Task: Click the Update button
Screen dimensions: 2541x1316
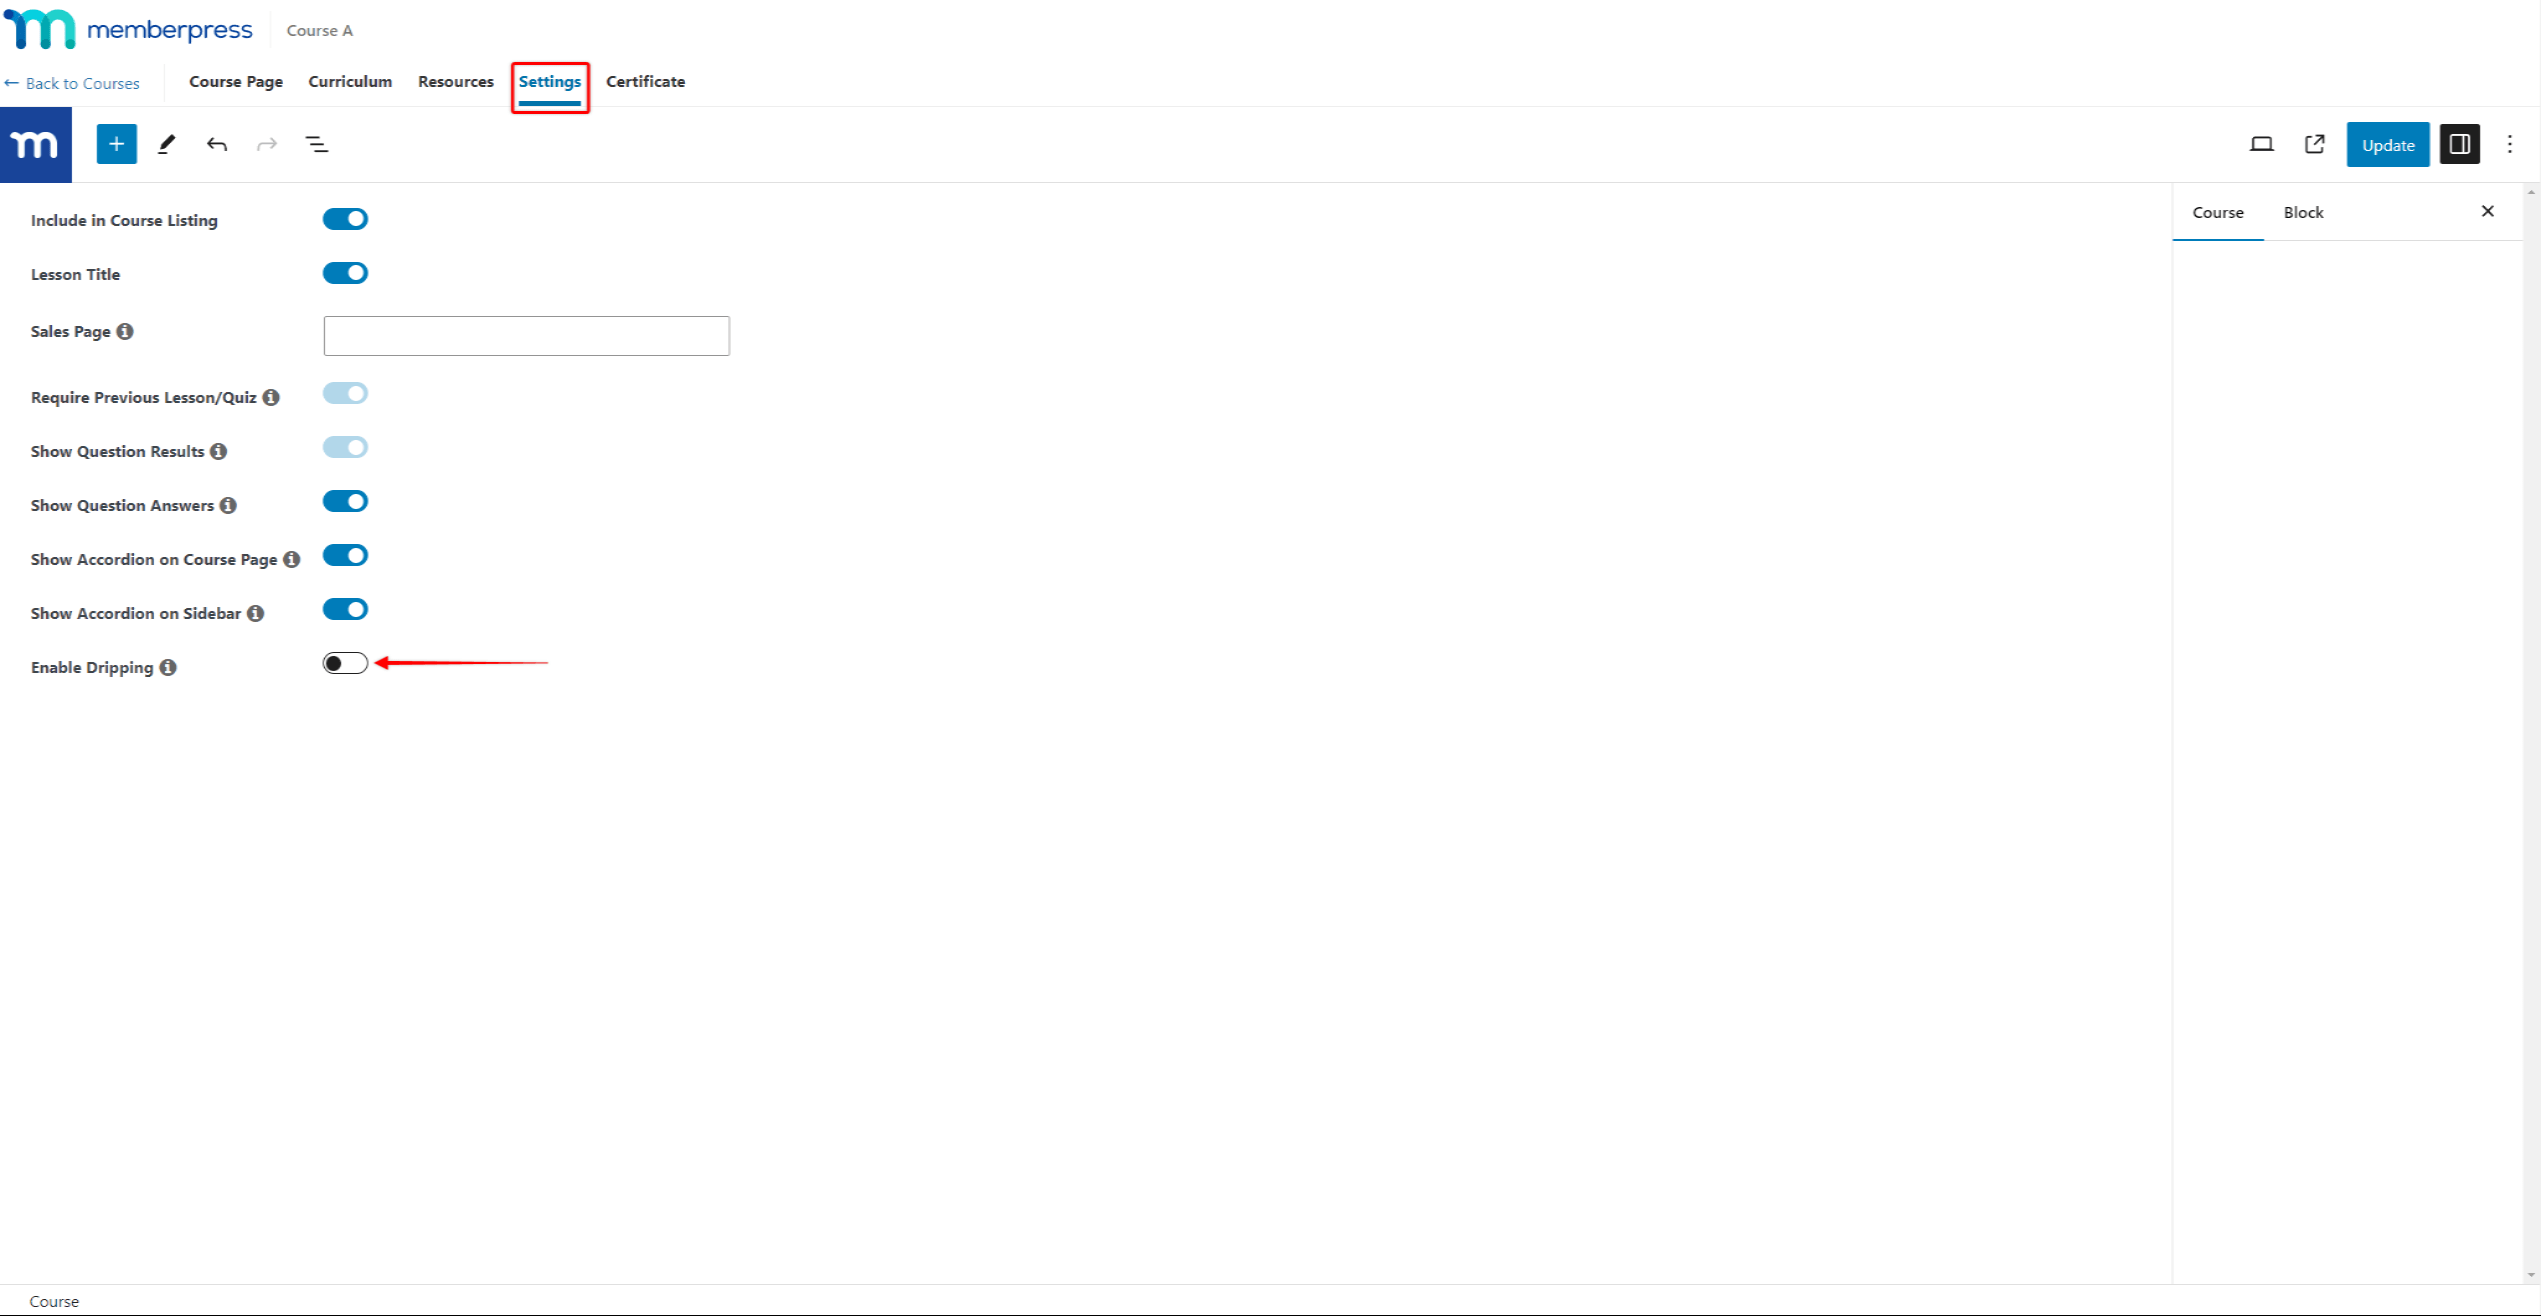Action: click(x=2388, y=144)
